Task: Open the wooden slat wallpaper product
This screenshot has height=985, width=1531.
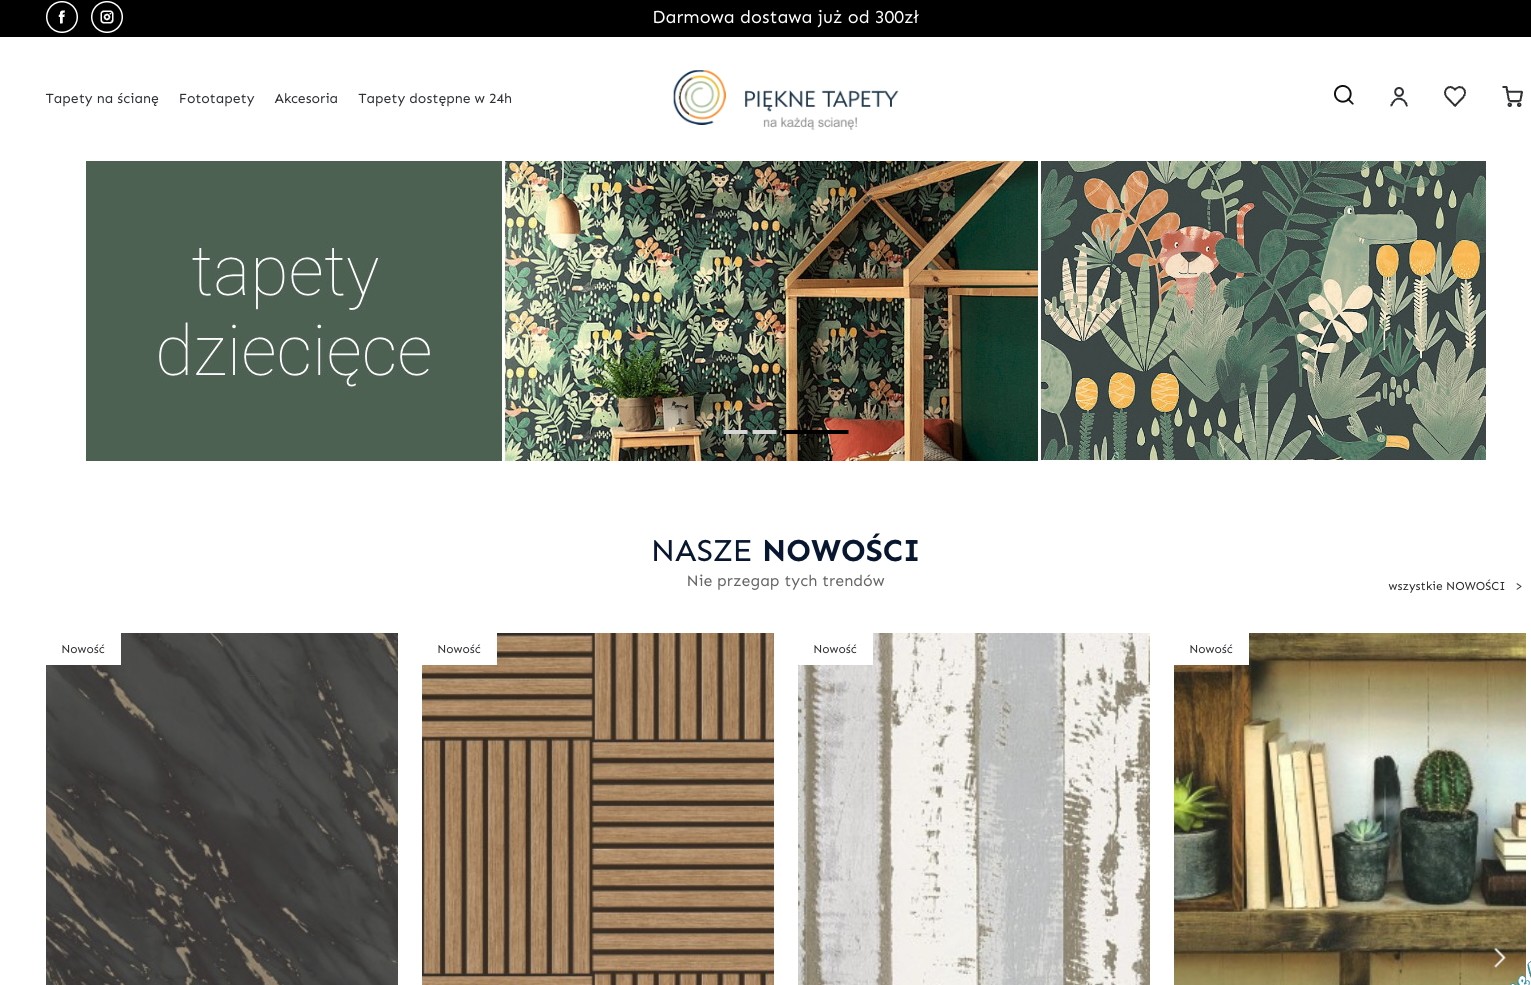Action: [598, 809]
